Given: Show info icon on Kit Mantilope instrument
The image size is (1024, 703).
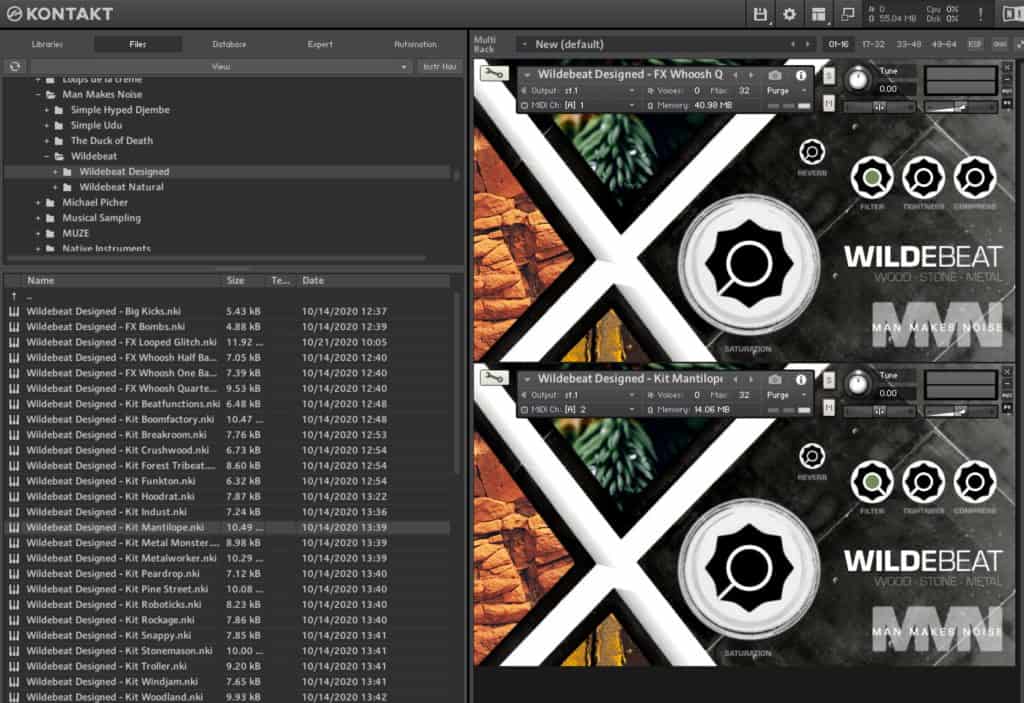Looking at the screenshot, I should coord(801,379).
